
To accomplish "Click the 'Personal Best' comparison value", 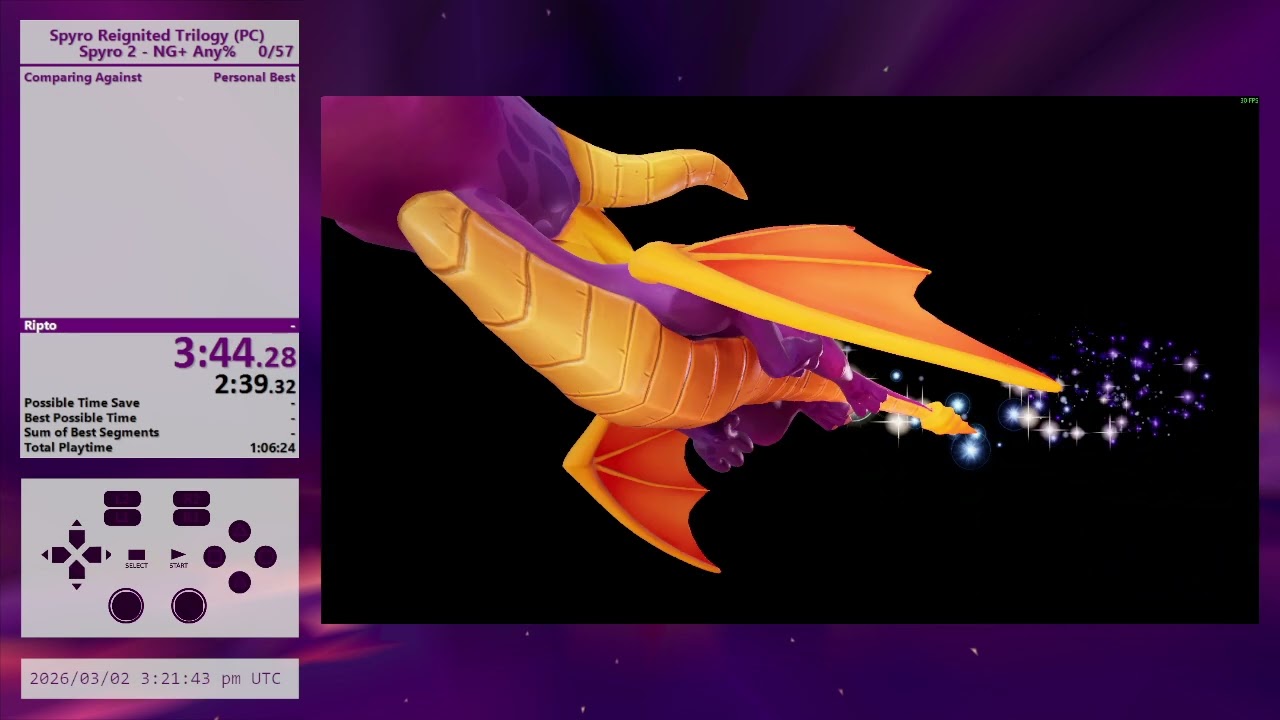I will pos(254,77).
